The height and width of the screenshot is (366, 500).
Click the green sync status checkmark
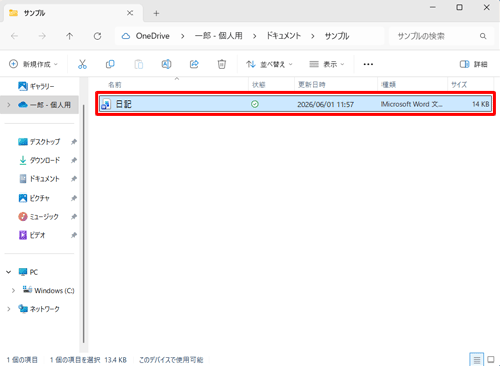[255, 104]
